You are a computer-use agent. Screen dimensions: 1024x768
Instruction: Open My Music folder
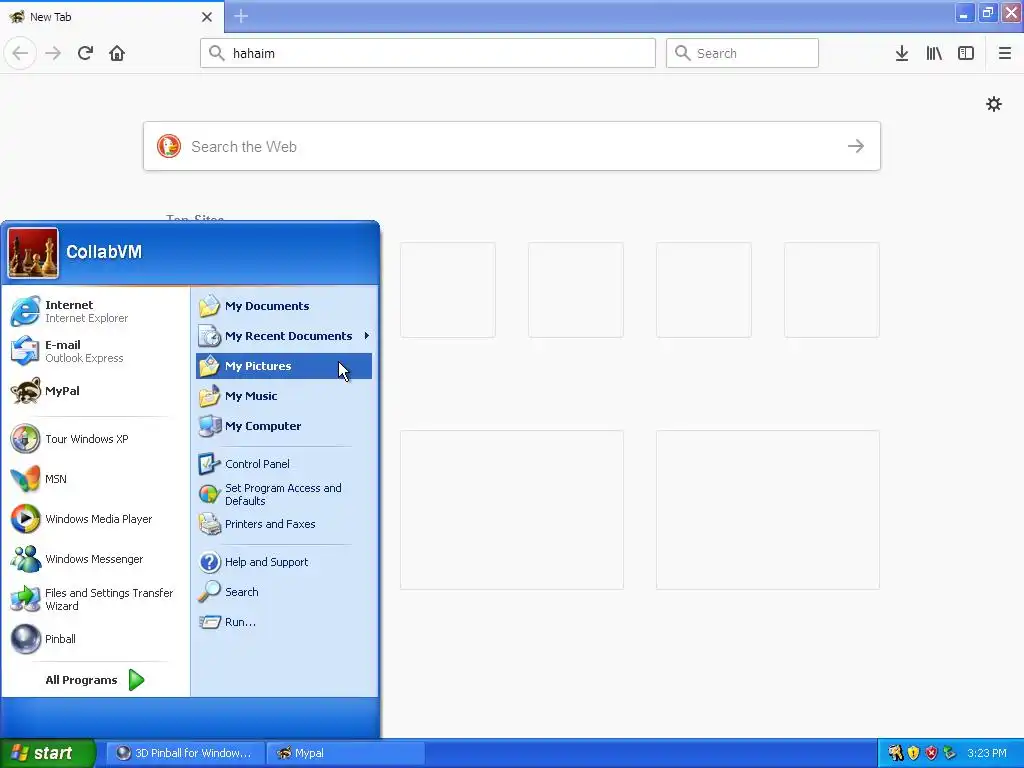tap(284, 396)
